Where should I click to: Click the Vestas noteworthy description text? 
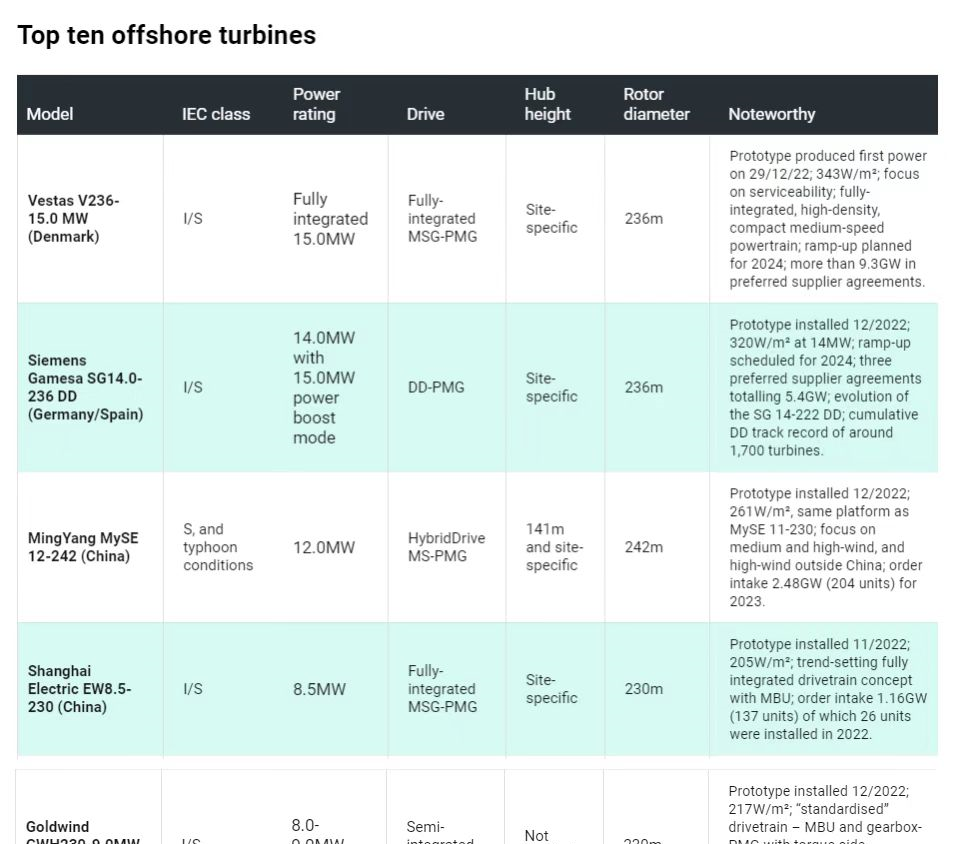pyautogui.click(x=827, y=218)
